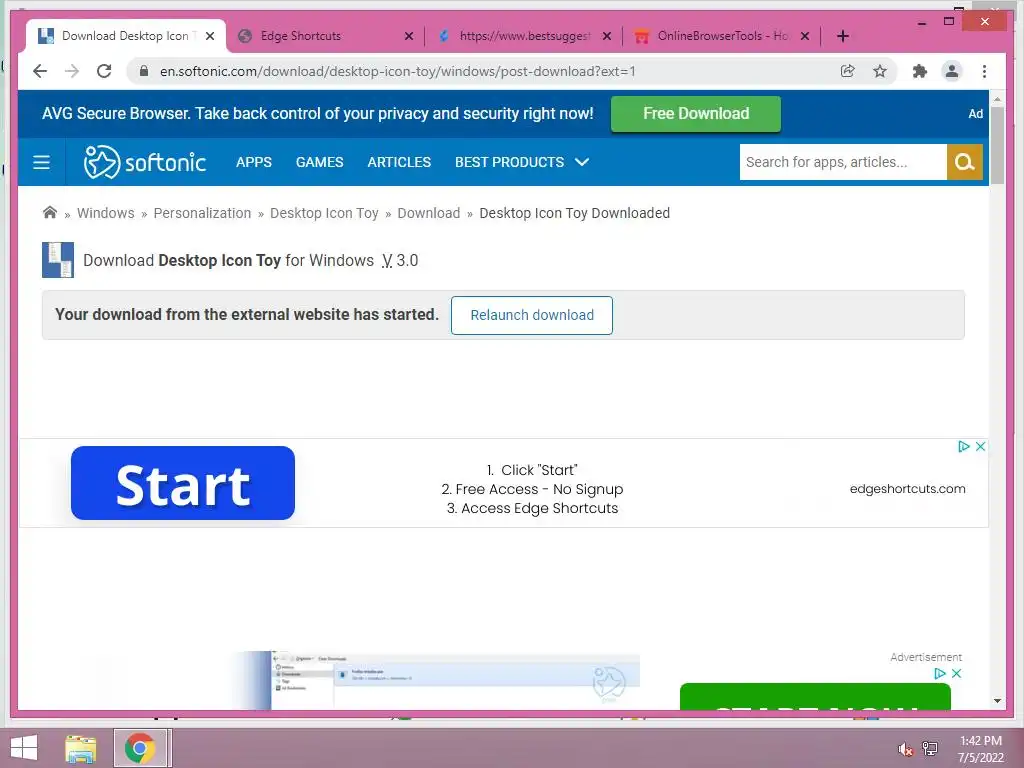Open the Softonic hamburger menu

point(41,162)
